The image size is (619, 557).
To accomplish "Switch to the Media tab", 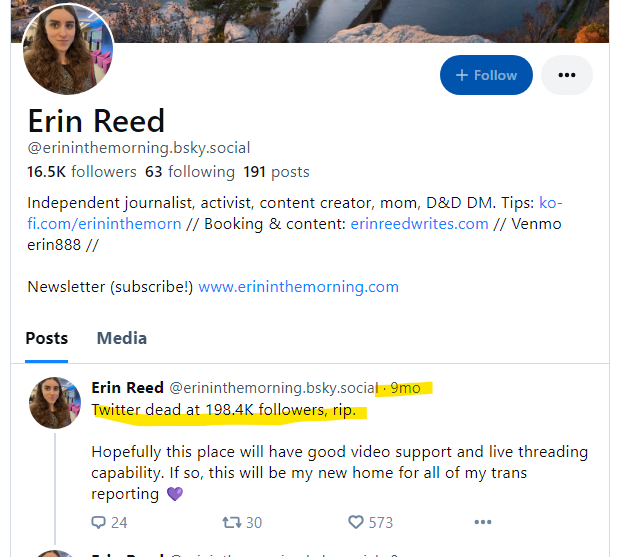I will (122, 339).
